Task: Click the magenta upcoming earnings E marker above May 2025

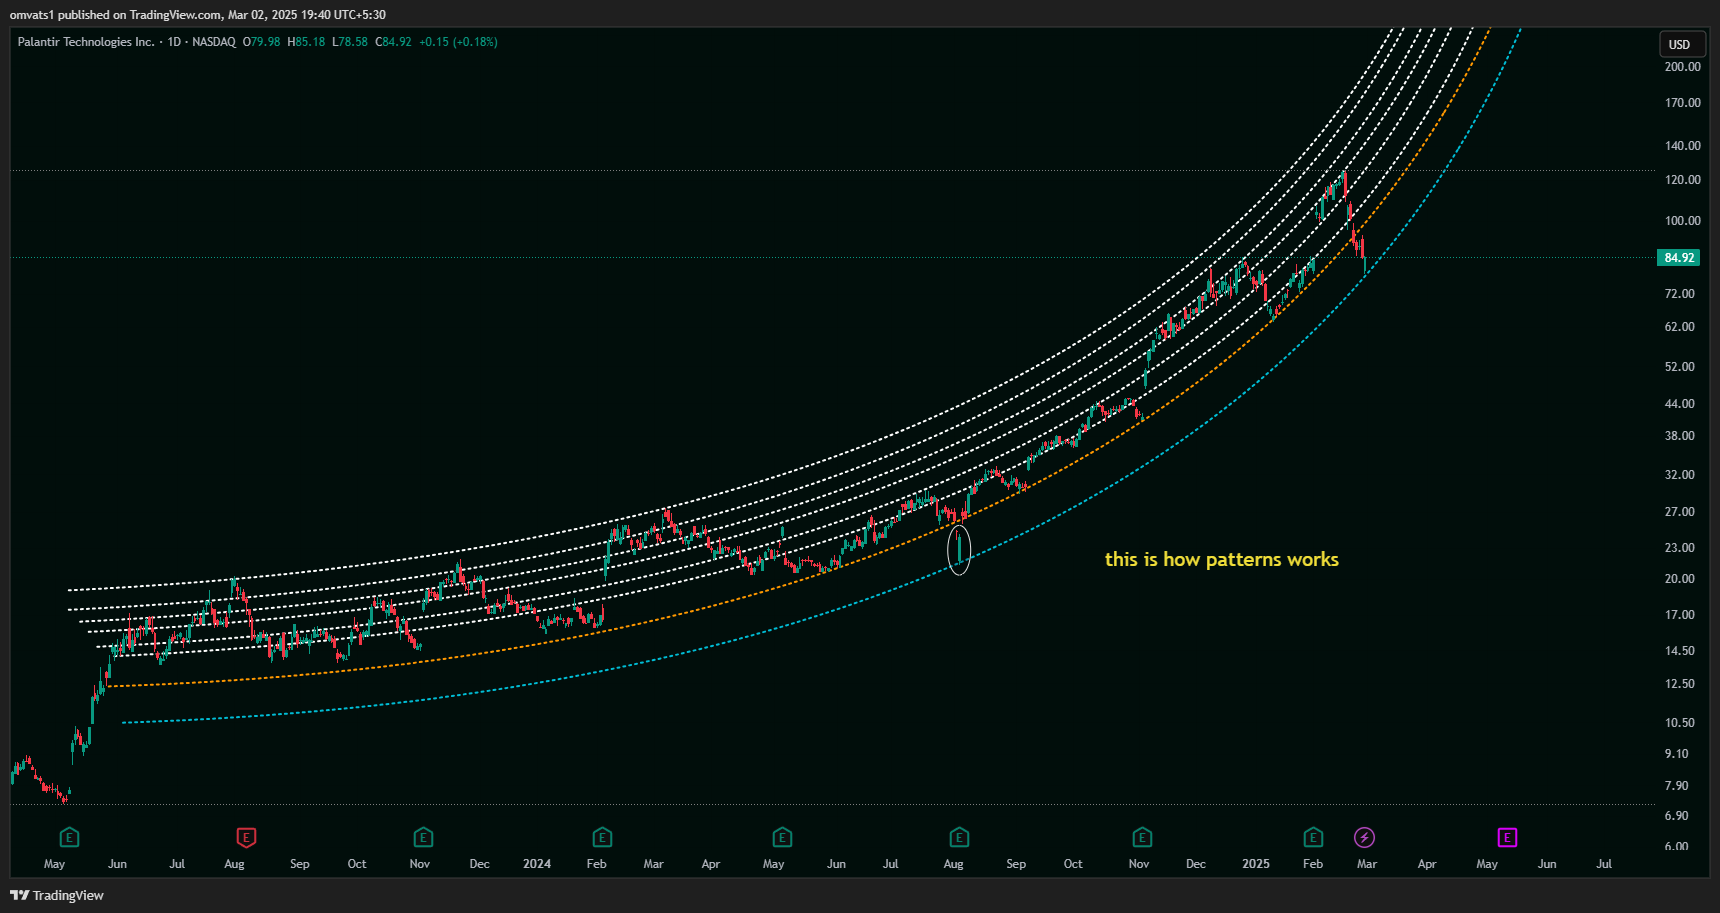Action: 1507,837
